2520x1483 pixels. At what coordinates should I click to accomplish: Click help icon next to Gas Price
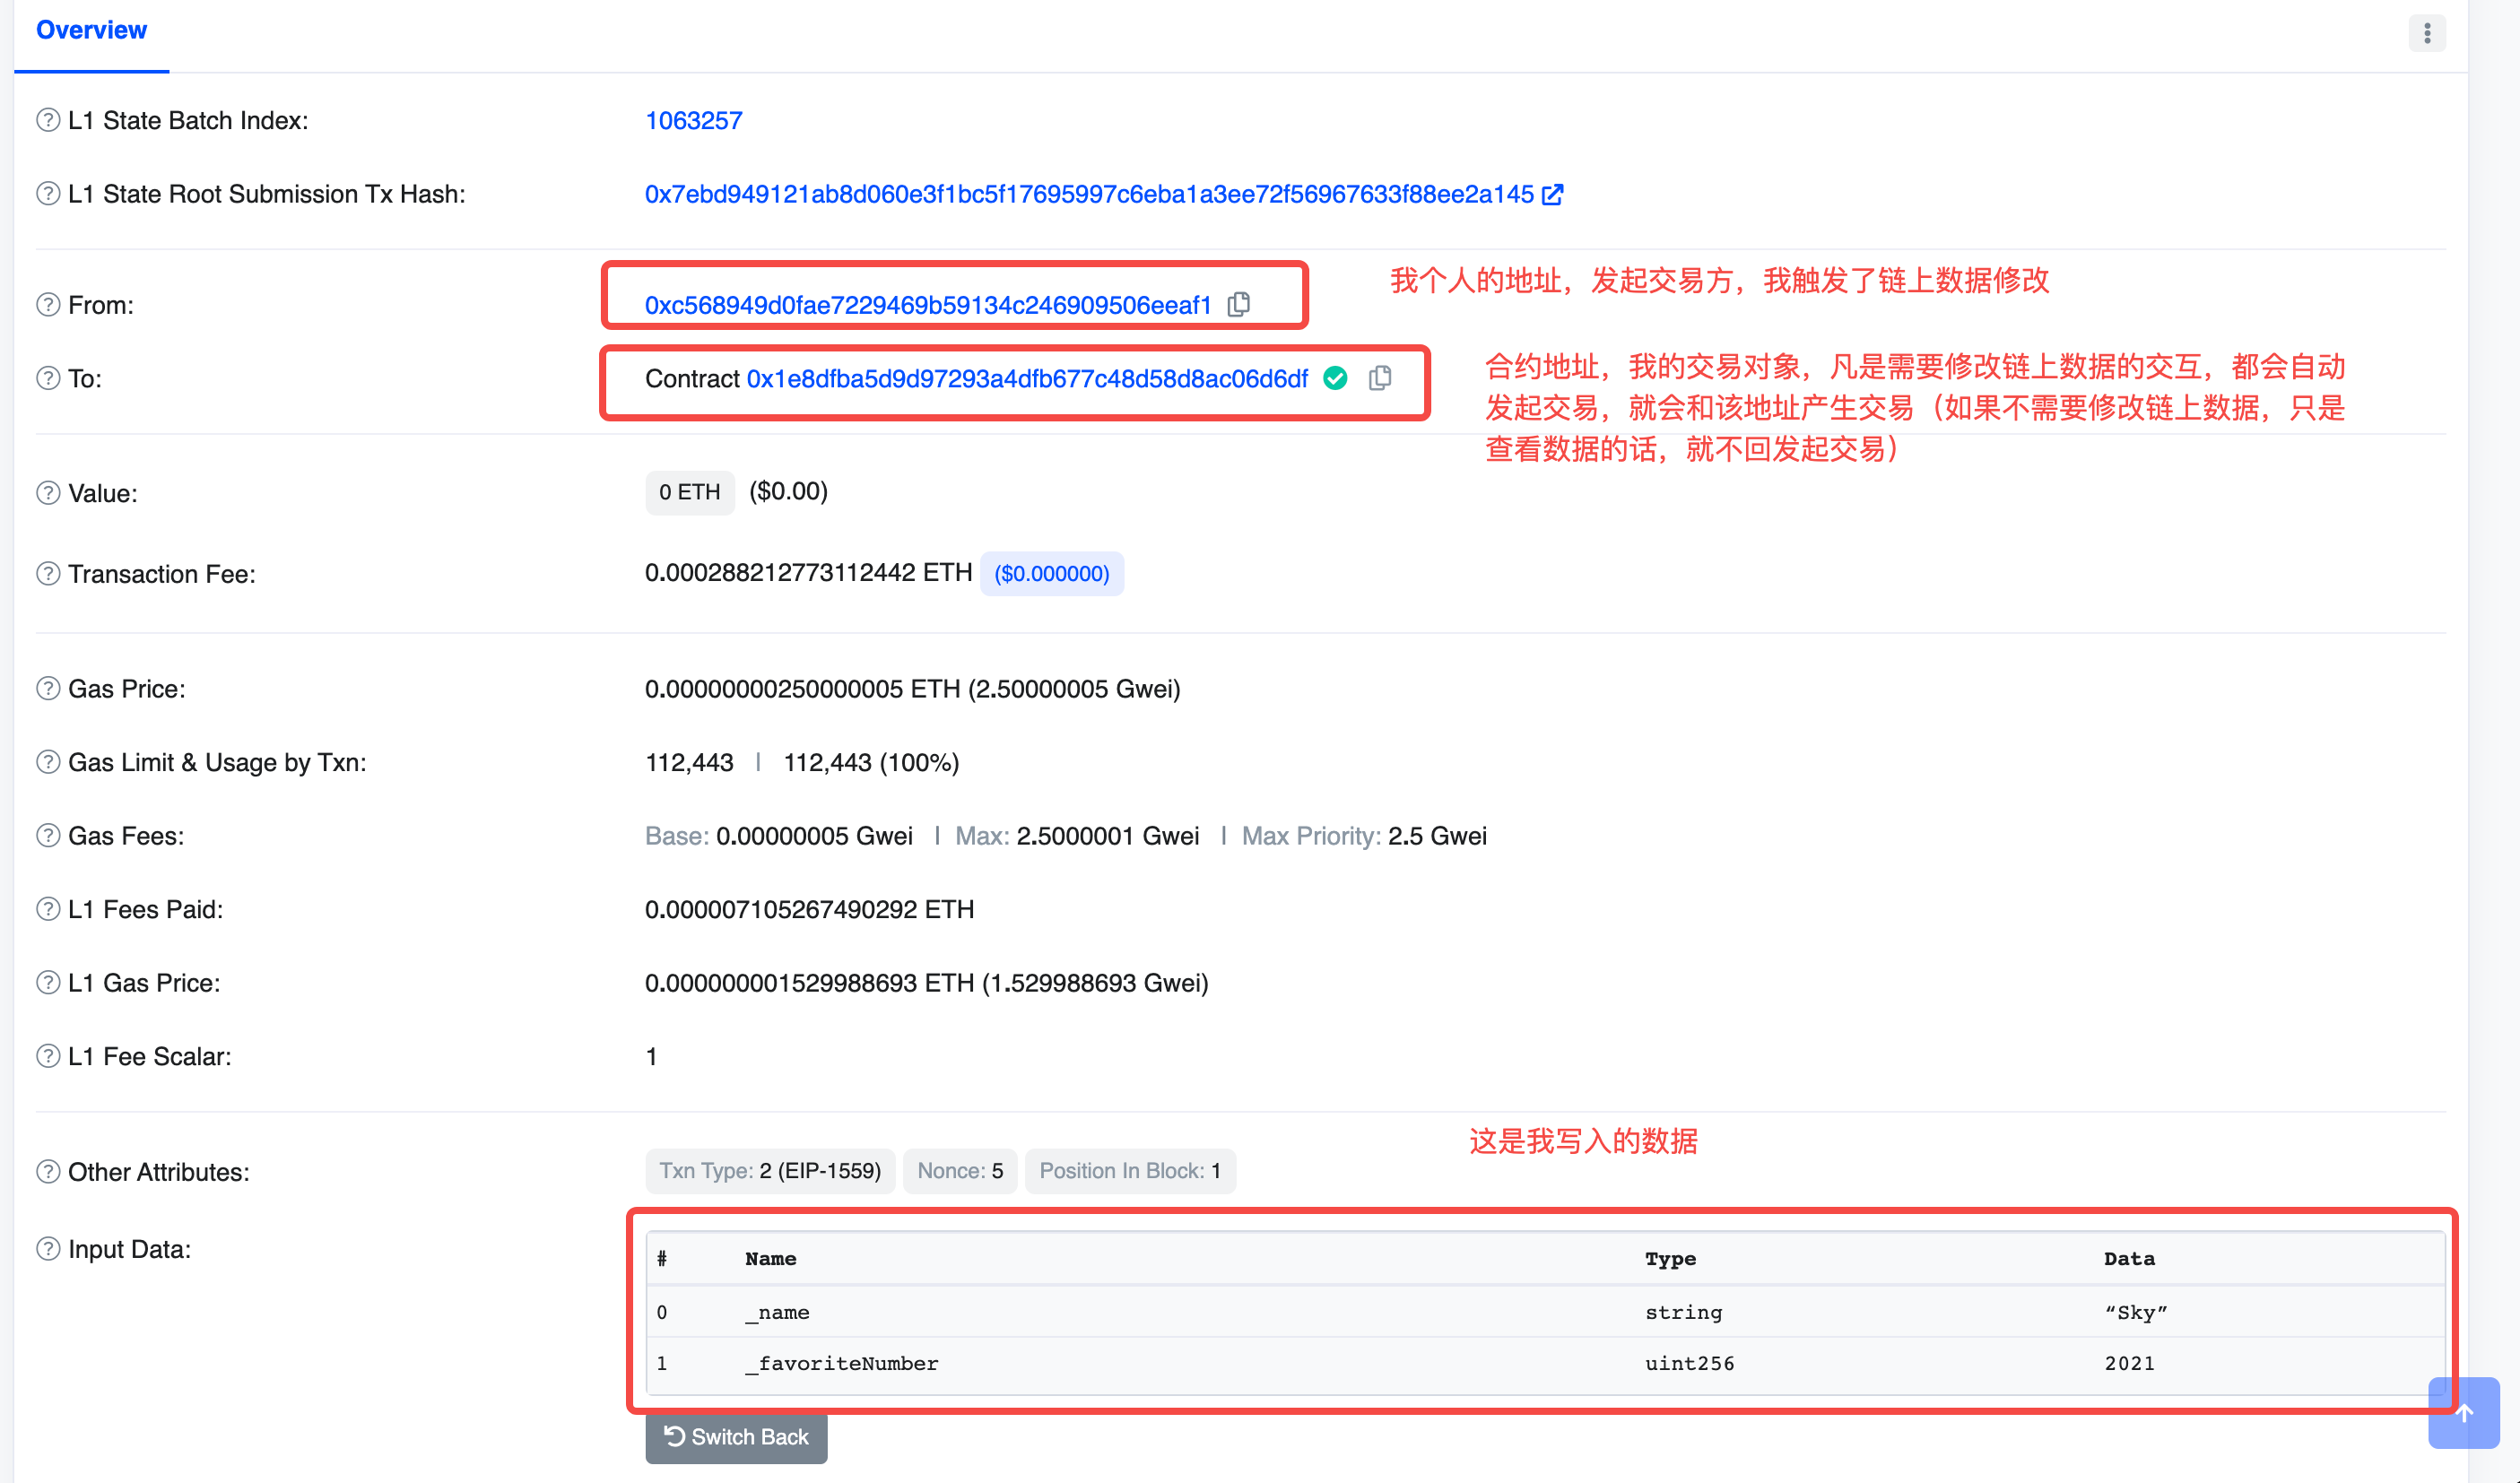pyautogui.click(x=48, y=689)
